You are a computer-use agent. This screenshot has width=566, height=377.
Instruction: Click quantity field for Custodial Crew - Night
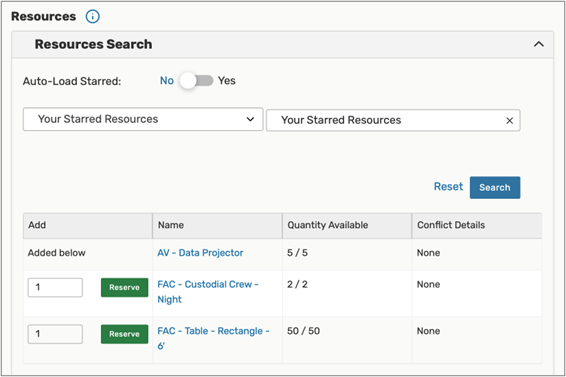click(55, 287)
